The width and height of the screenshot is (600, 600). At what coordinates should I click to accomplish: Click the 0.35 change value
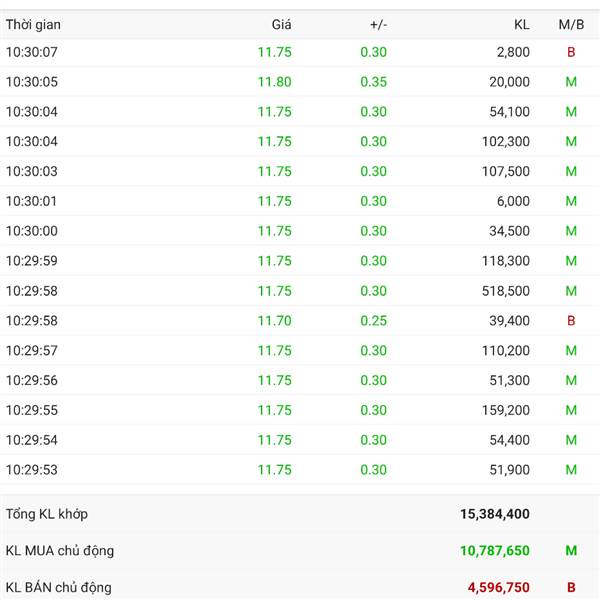click(374, 82)
